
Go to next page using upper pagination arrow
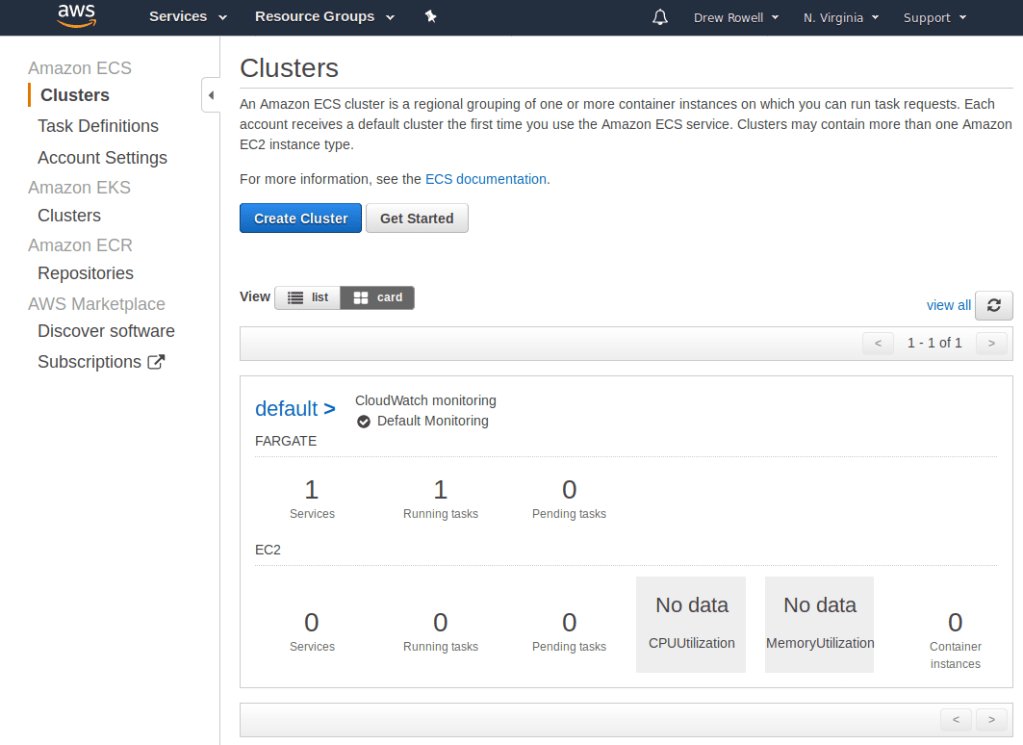[991, 343]
